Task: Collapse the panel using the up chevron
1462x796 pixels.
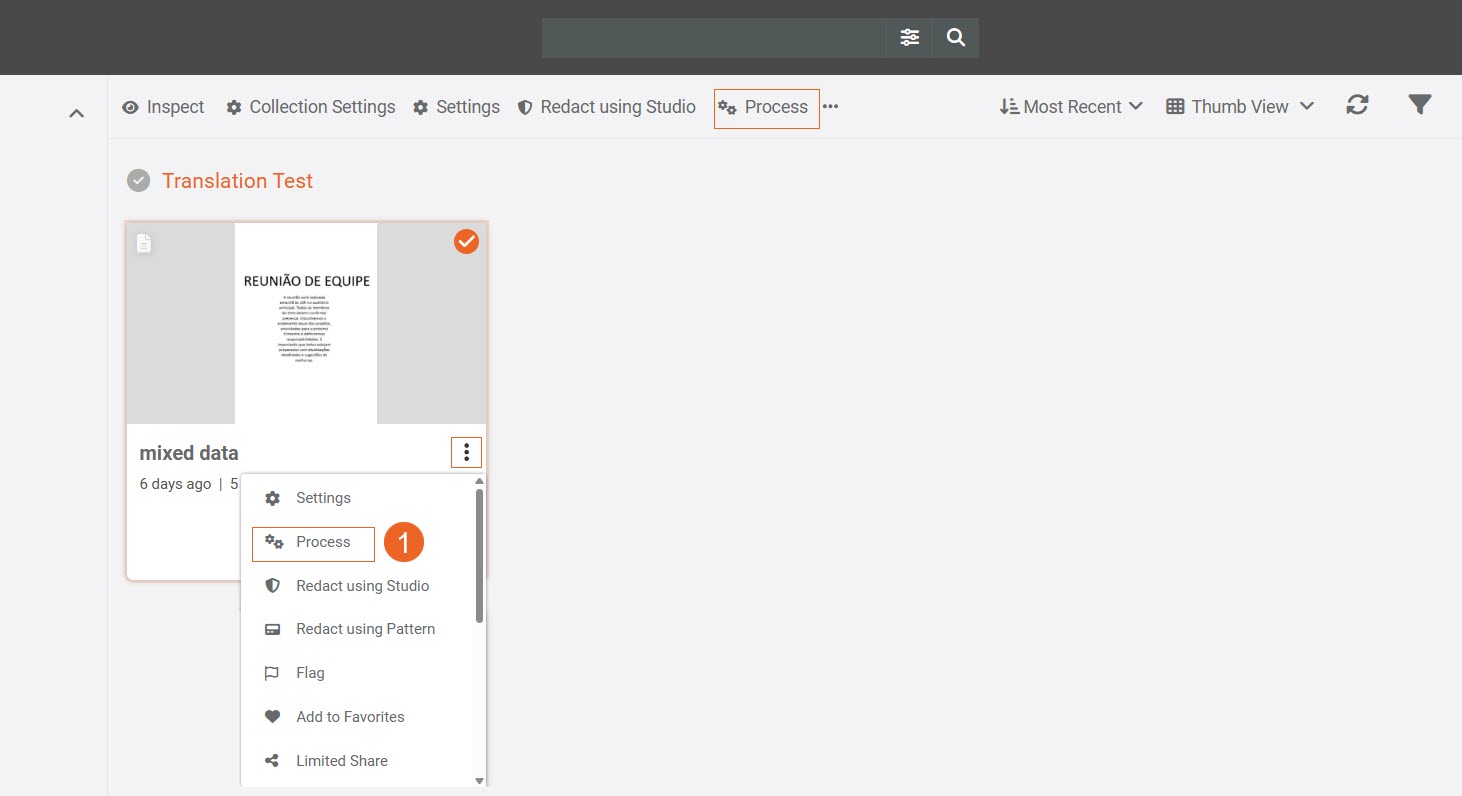Action: click(76, 114)
